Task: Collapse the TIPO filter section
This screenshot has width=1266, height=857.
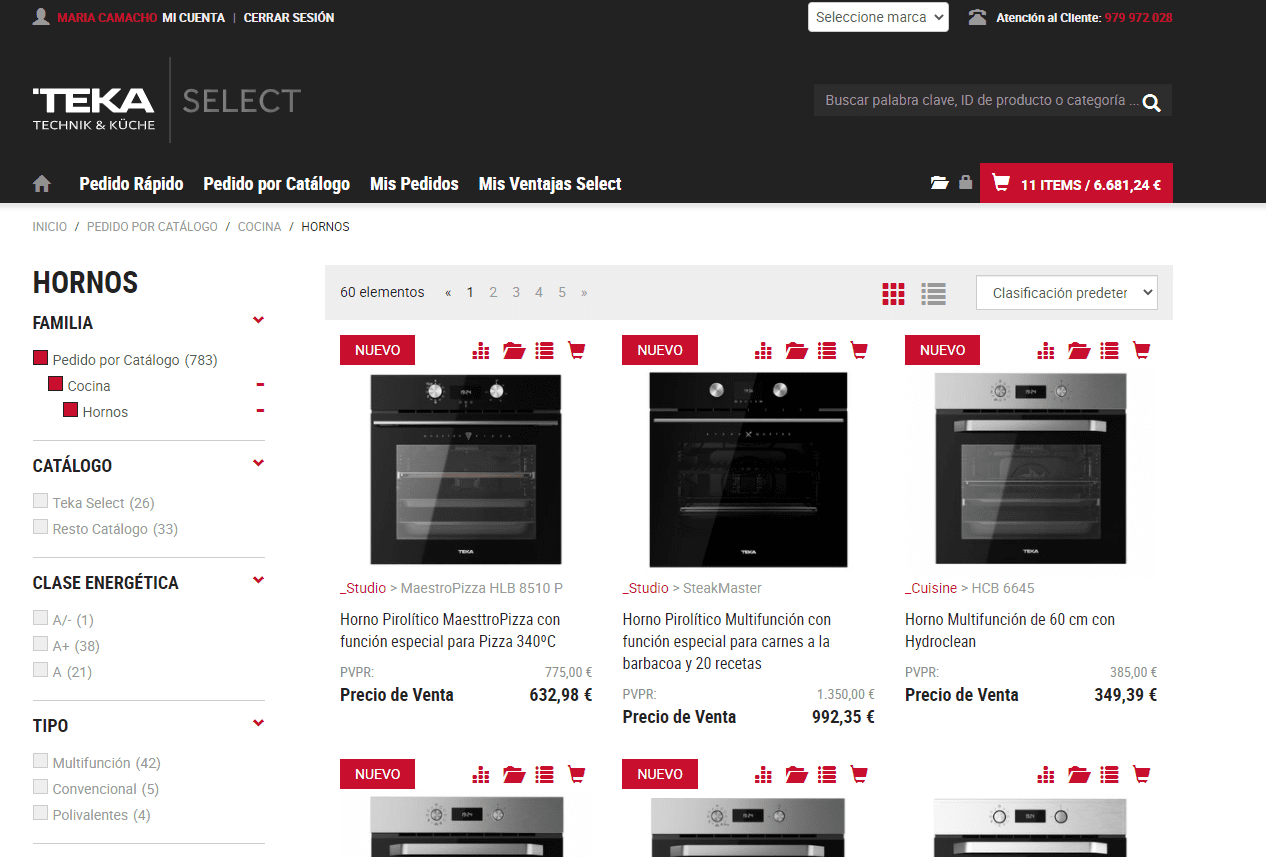Action: [258, 724]
